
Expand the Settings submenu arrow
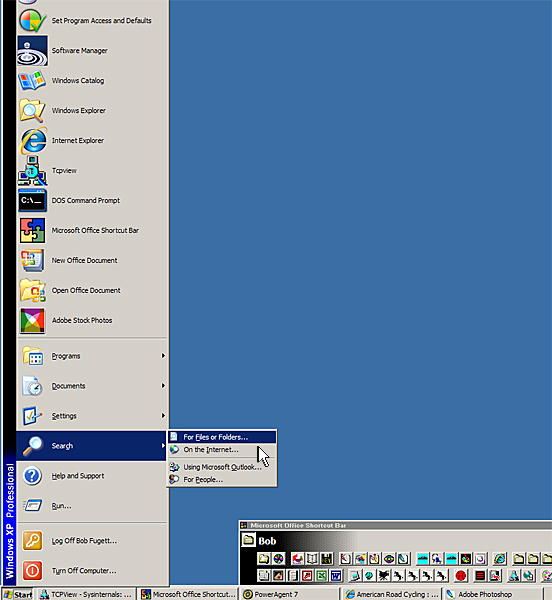click(x=163, y=416)
